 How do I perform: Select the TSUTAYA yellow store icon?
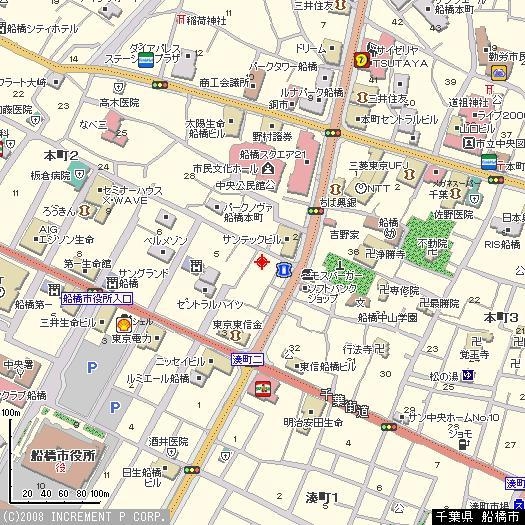[362, 60]
